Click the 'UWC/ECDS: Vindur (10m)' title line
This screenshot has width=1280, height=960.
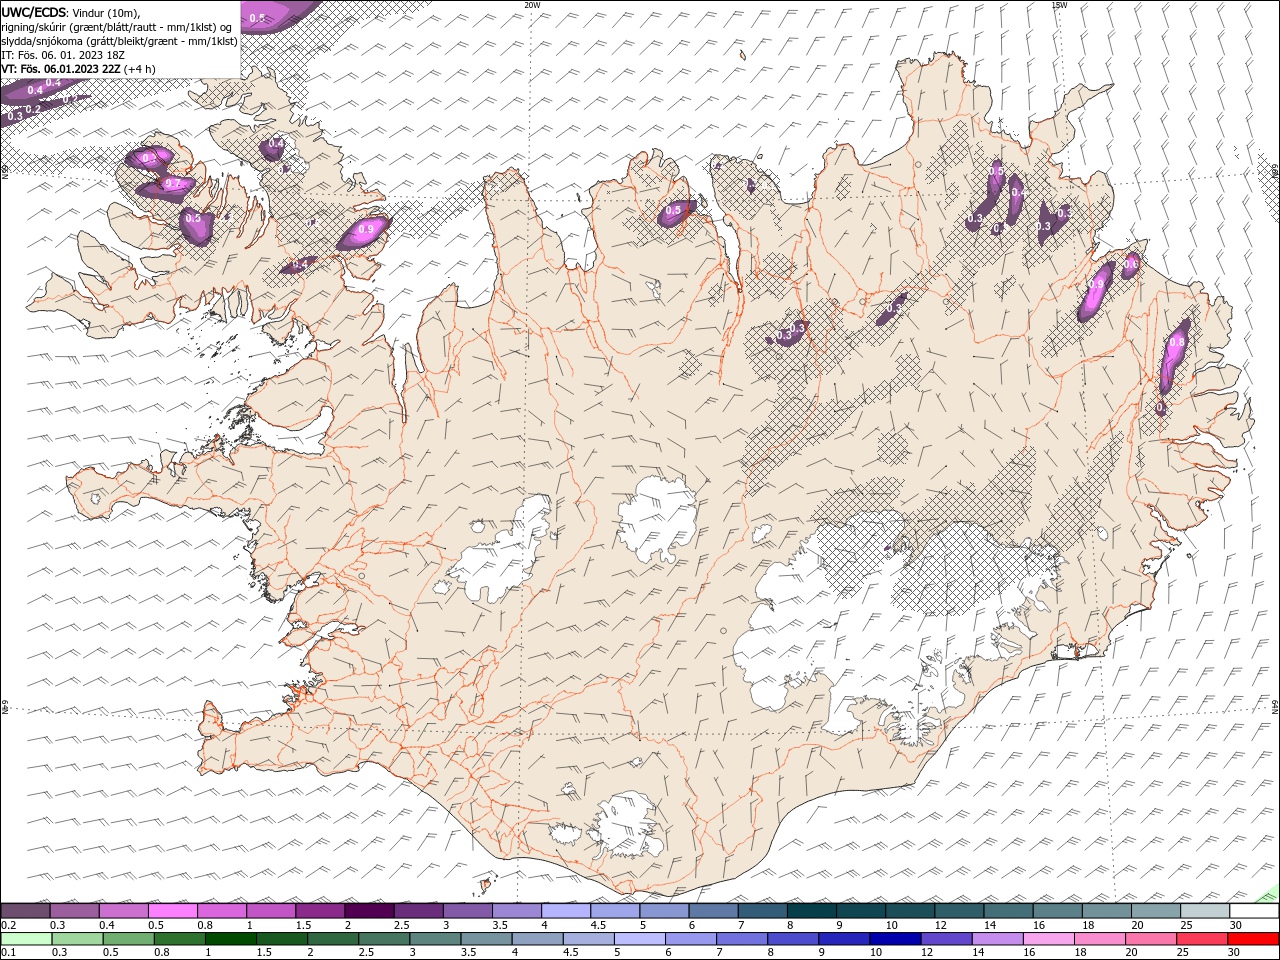coord(70,12)
